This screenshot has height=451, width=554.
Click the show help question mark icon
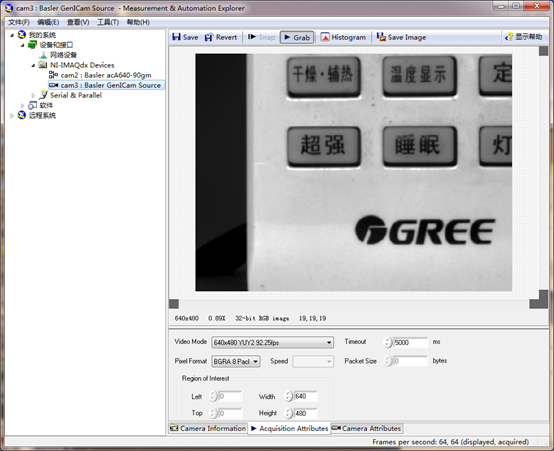[x=509, y=37]
